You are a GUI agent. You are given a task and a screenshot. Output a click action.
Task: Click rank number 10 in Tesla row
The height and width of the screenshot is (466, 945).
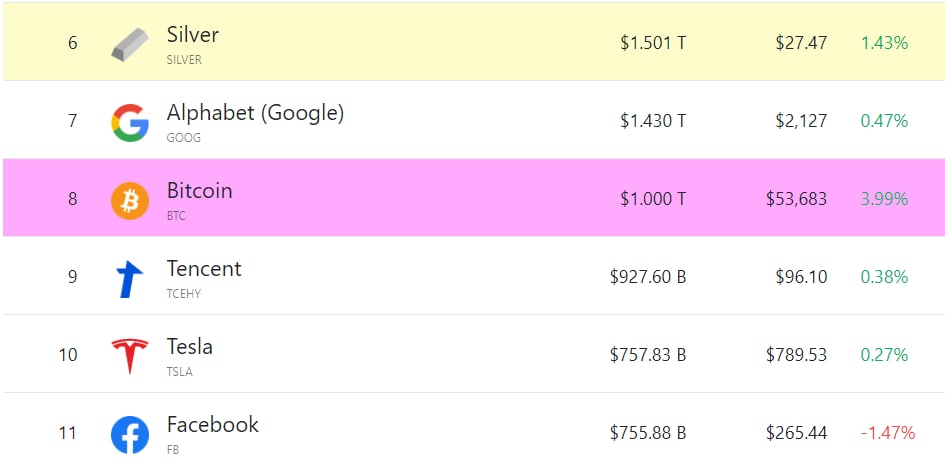(68, 354)
